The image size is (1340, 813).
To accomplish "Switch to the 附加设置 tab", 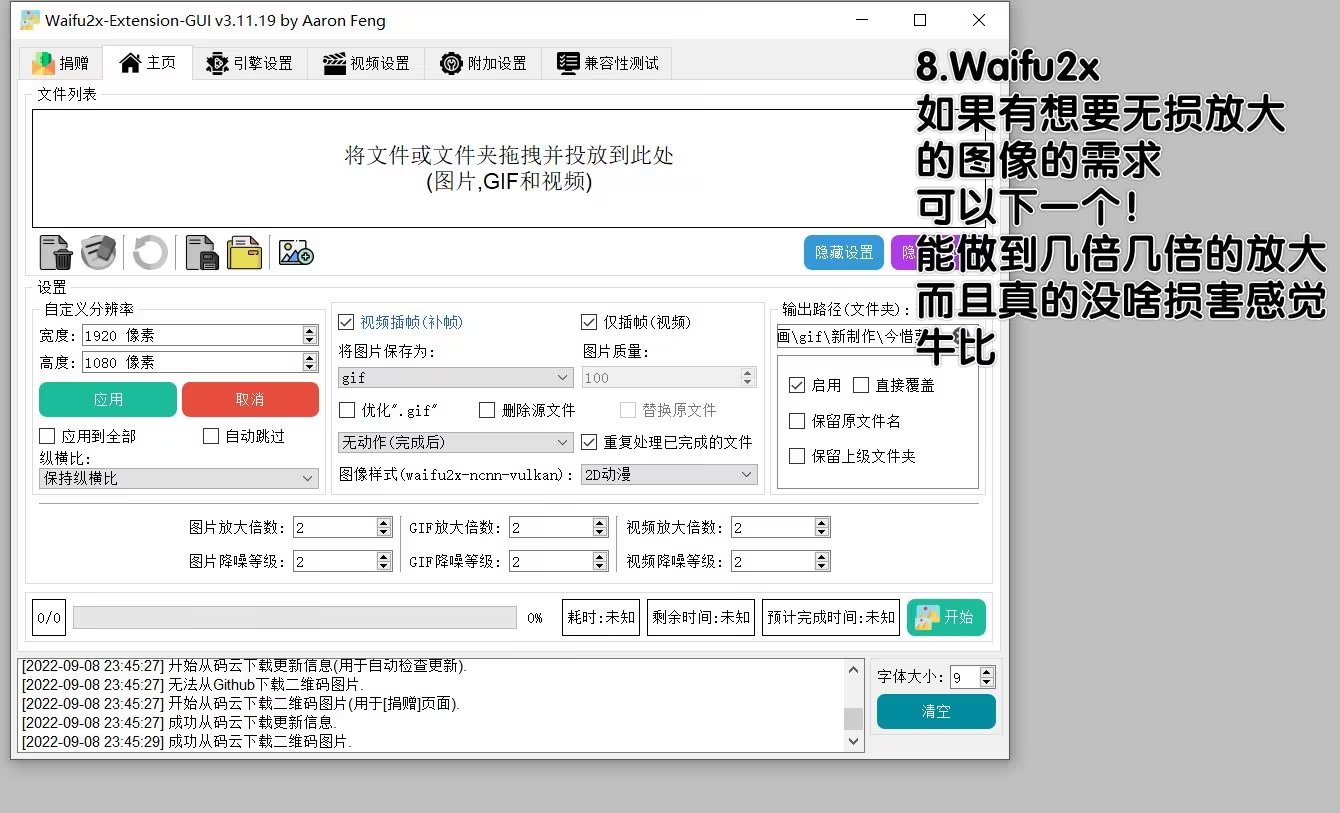I will click(x=484, y=63).
